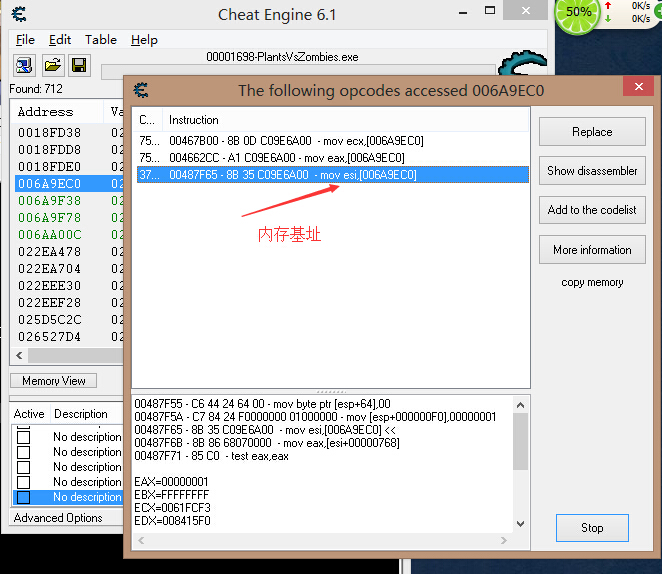Click the Found: 712 label
The image size is (662, 574).
point(36,89)
